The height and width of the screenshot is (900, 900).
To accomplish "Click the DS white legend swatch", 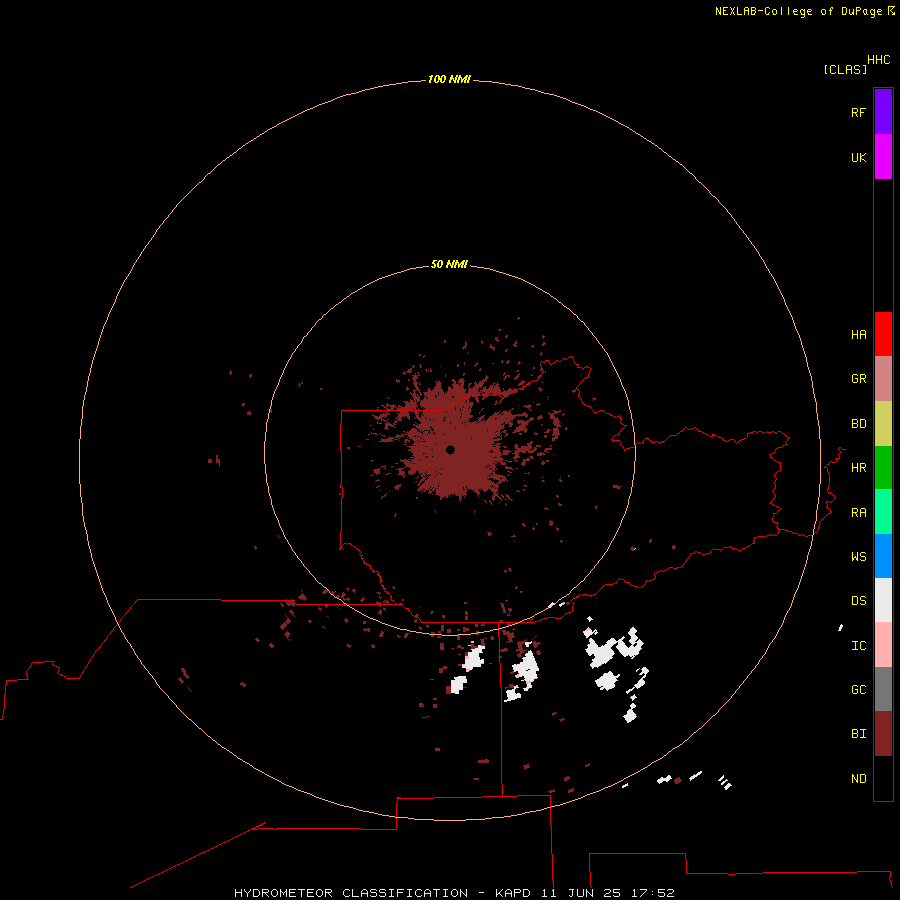I will click(883, 600).
